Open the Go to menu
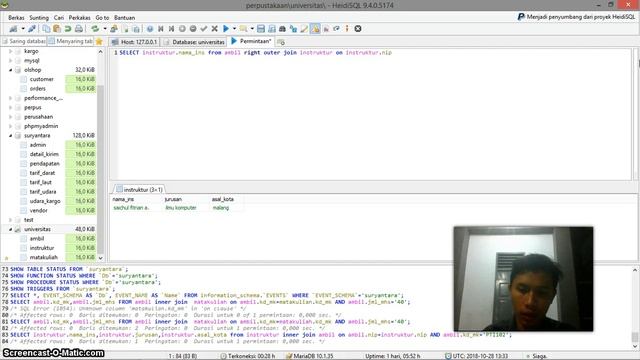This screenshot has height=360, width=640. pos(102,18)
